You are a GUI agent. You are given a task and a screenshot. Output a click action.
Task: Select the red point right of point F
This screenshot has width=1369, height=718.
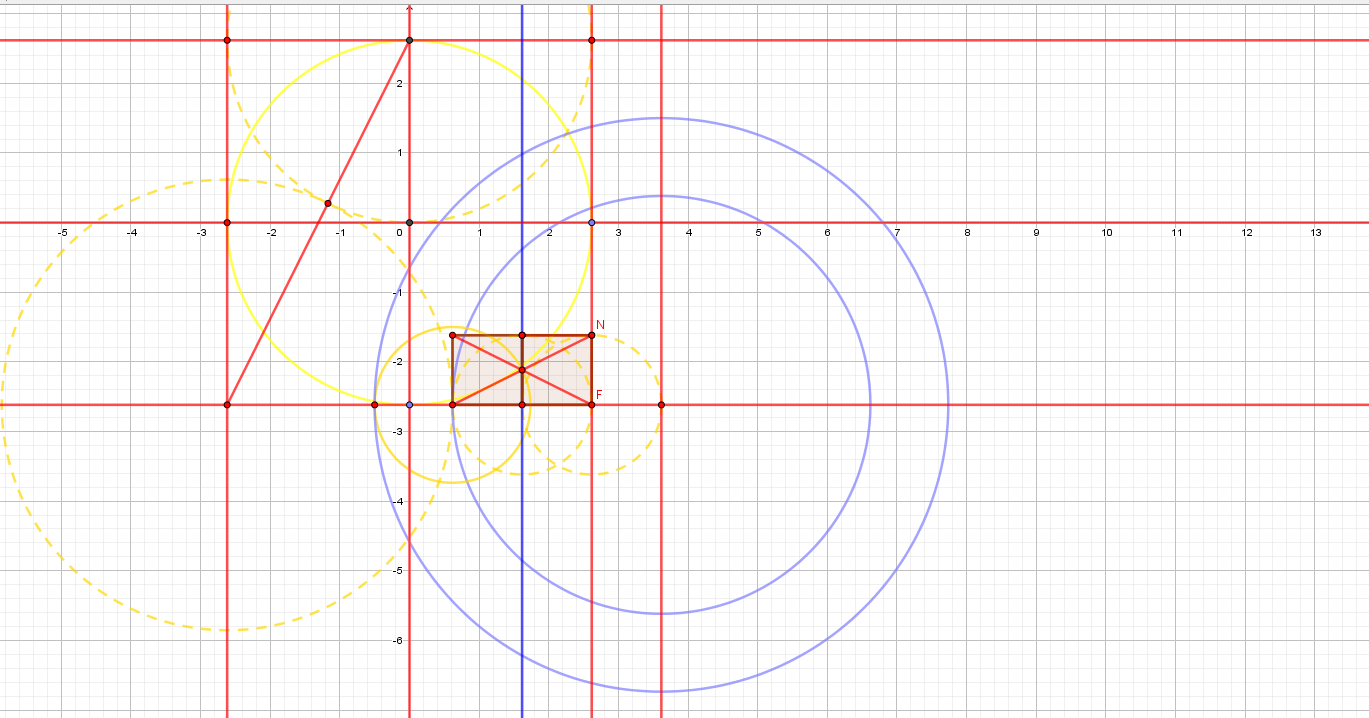(661, 404)
